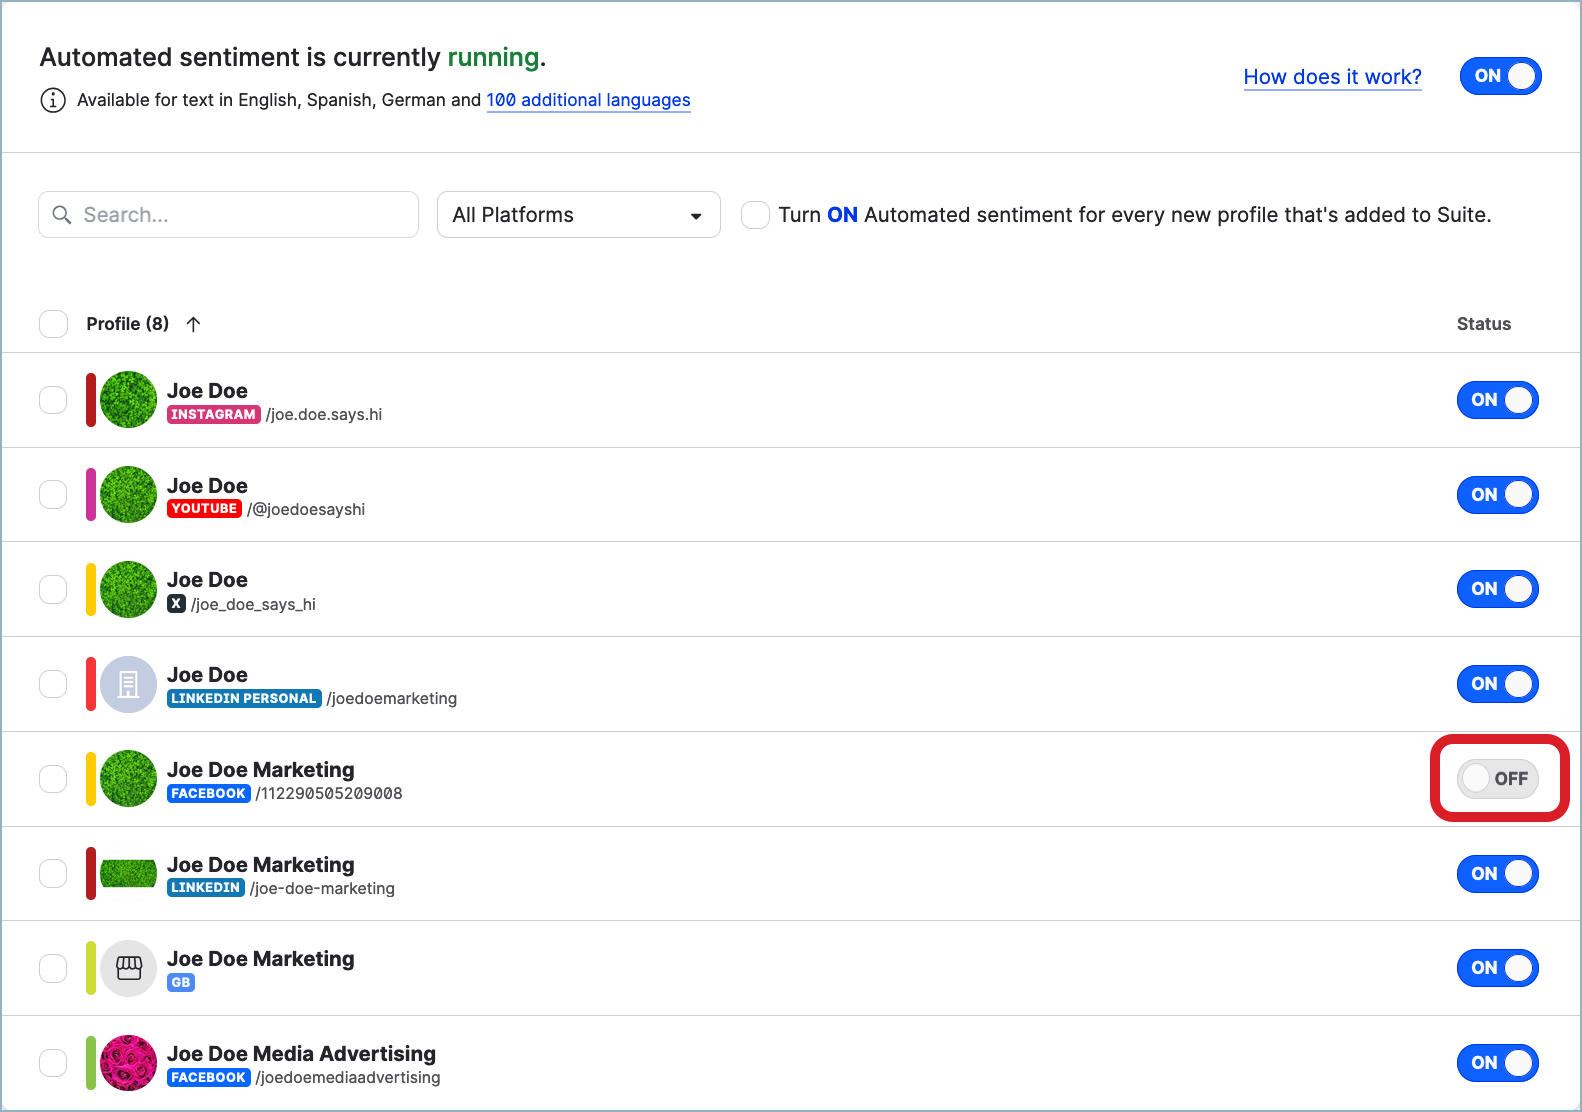Screen dimensions: 1582x1112
Task: Click the YOUTUBE platform badge
Action: 204,509
